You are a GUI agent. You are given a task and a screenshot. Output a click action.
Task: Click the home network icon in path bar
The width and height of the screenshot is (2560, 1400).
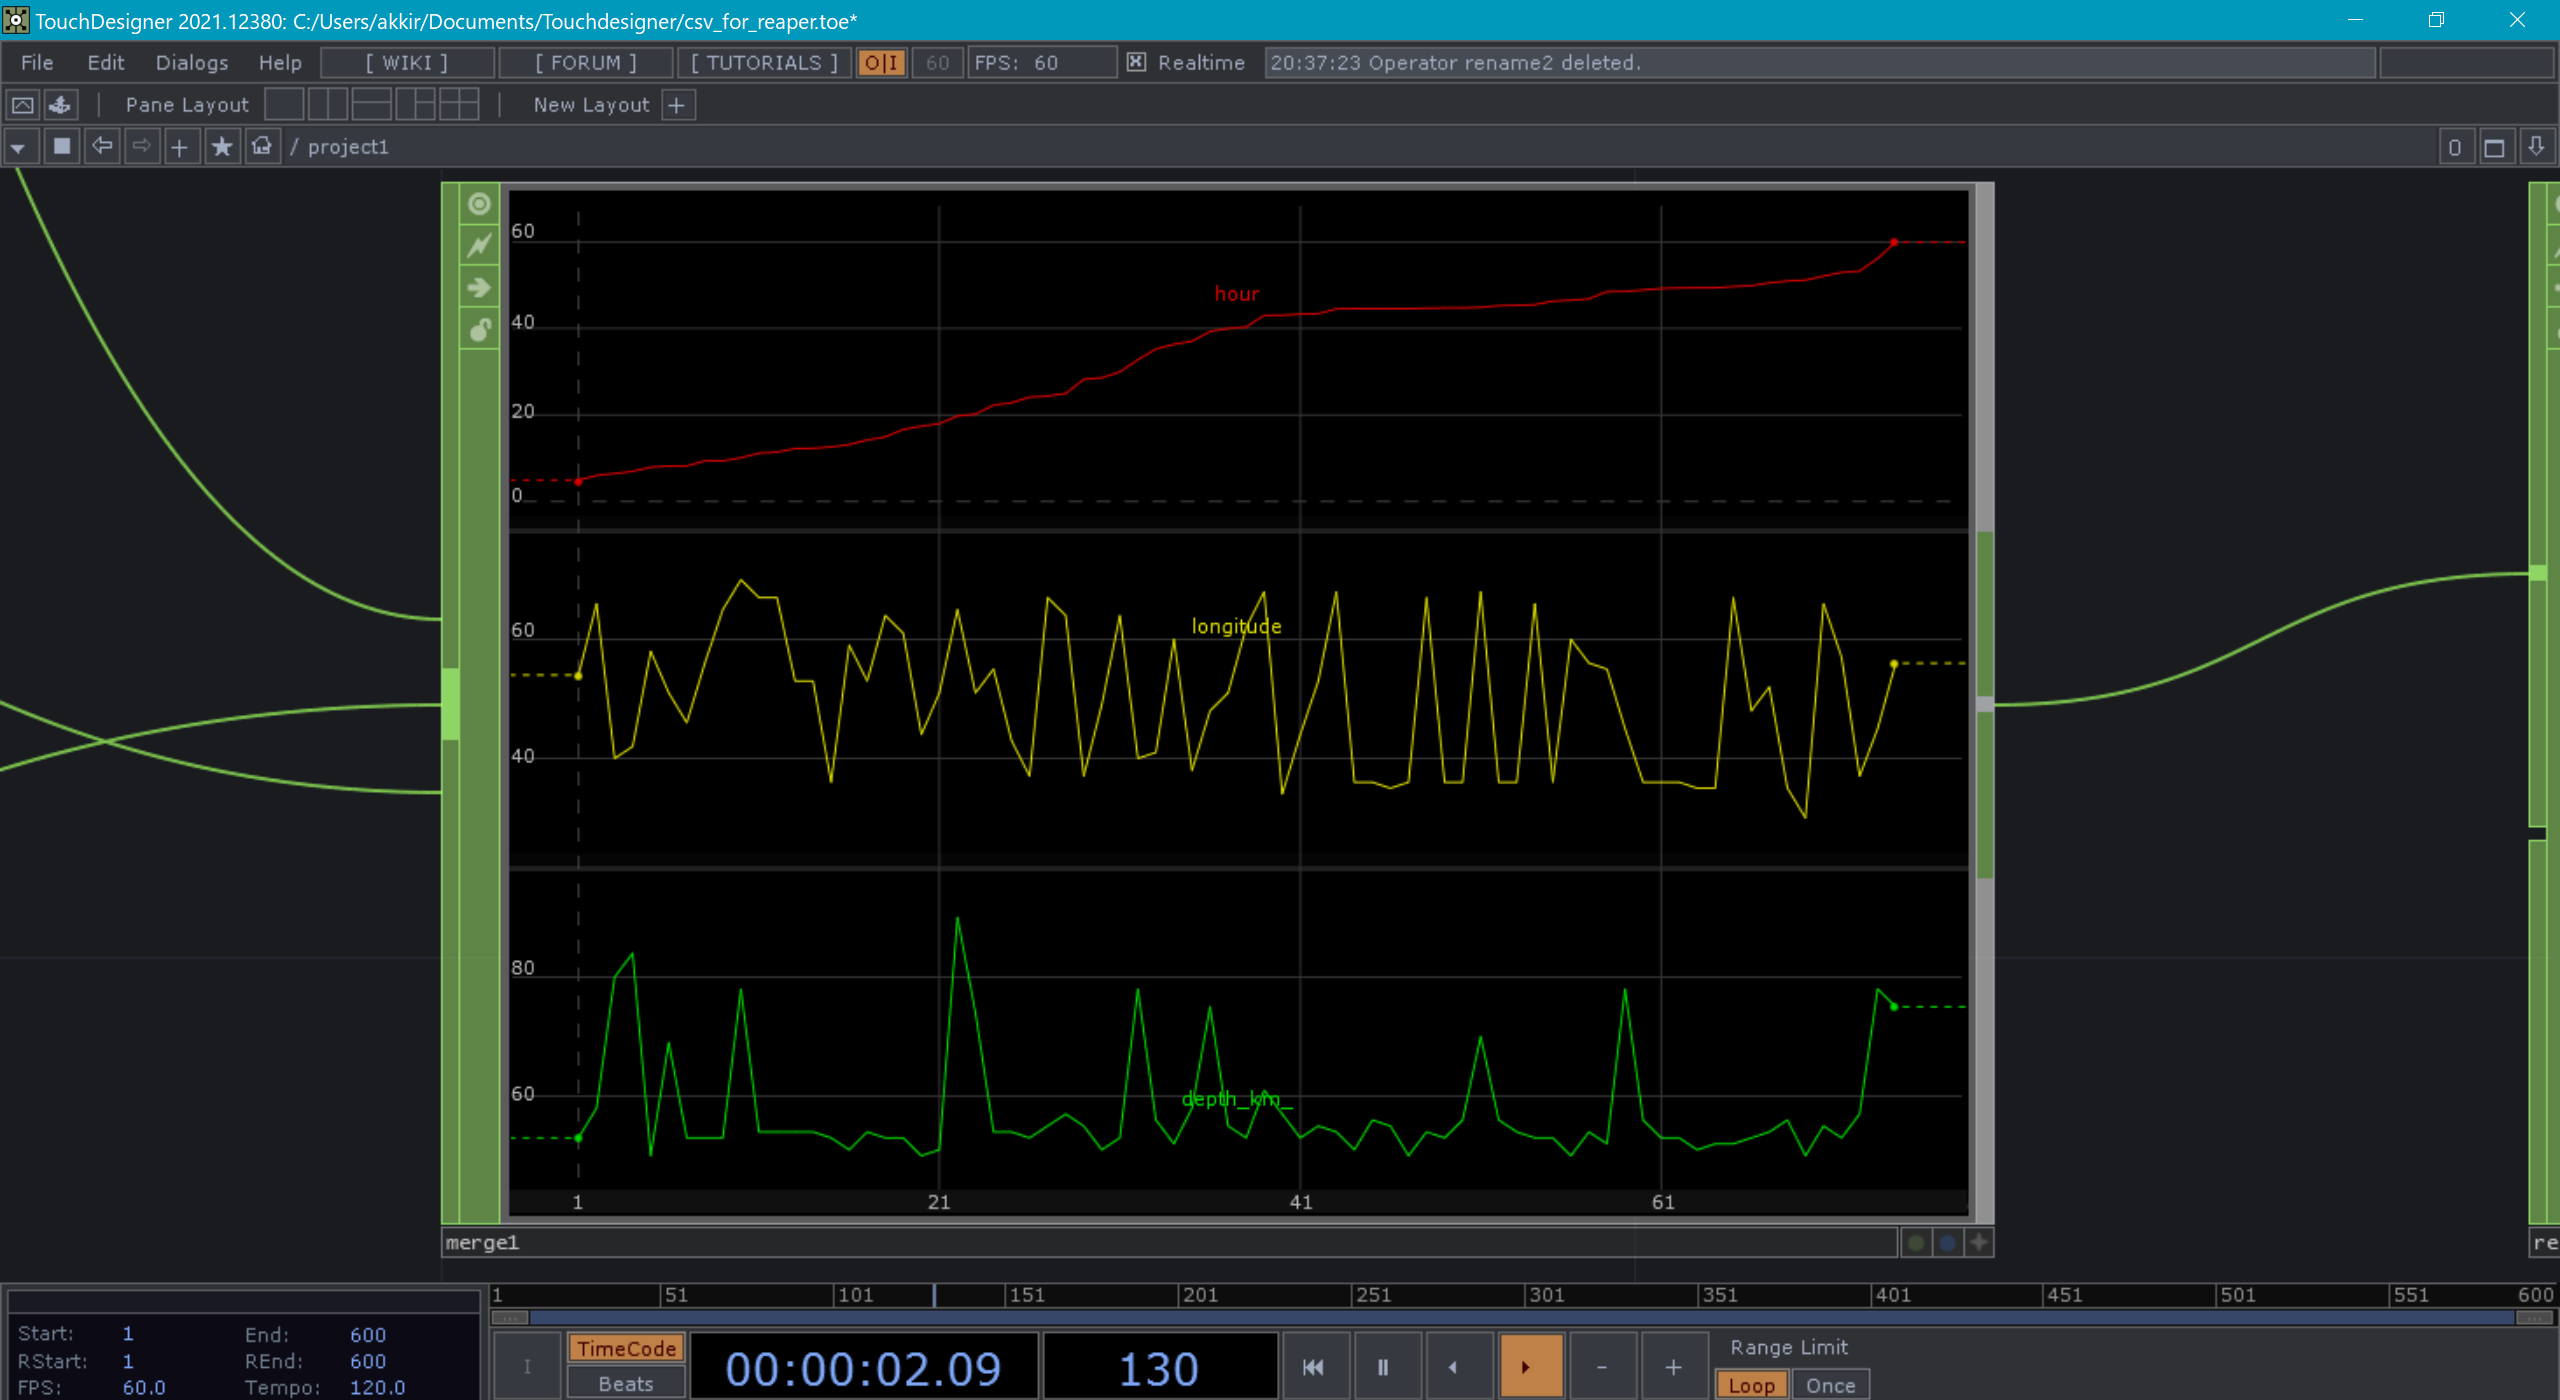262,147
